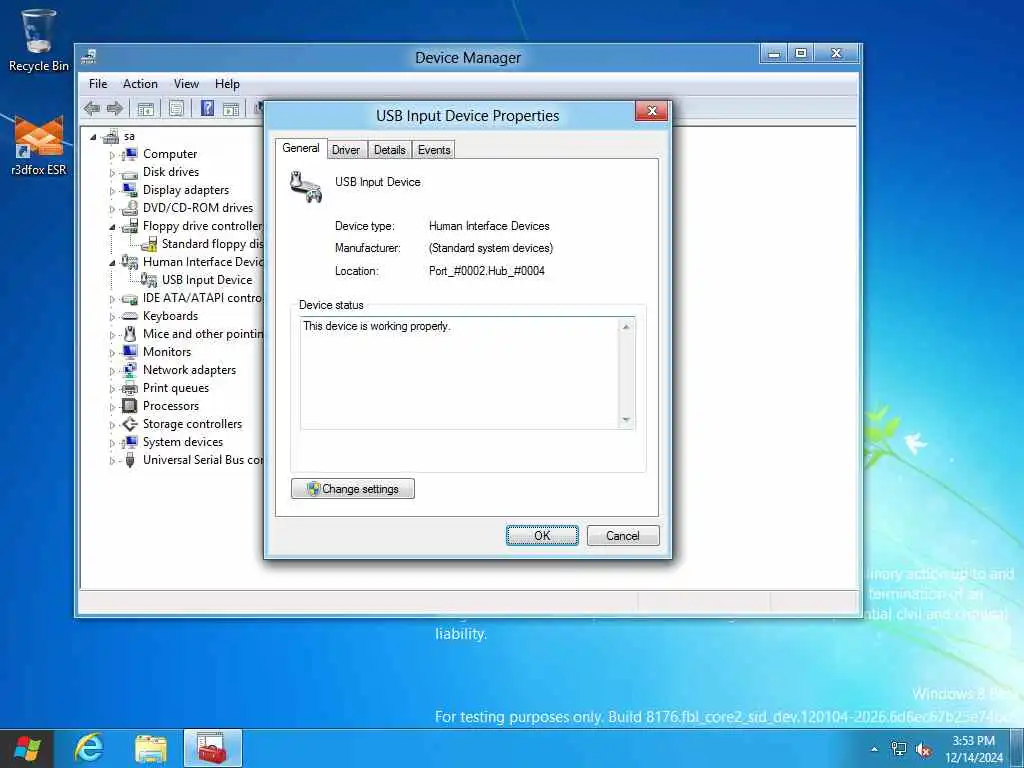Open the Start button on the taskbar
Image resolution: width=1024 pixels, height=768 pixels.
pyautogui.click(x=27, y=748)
